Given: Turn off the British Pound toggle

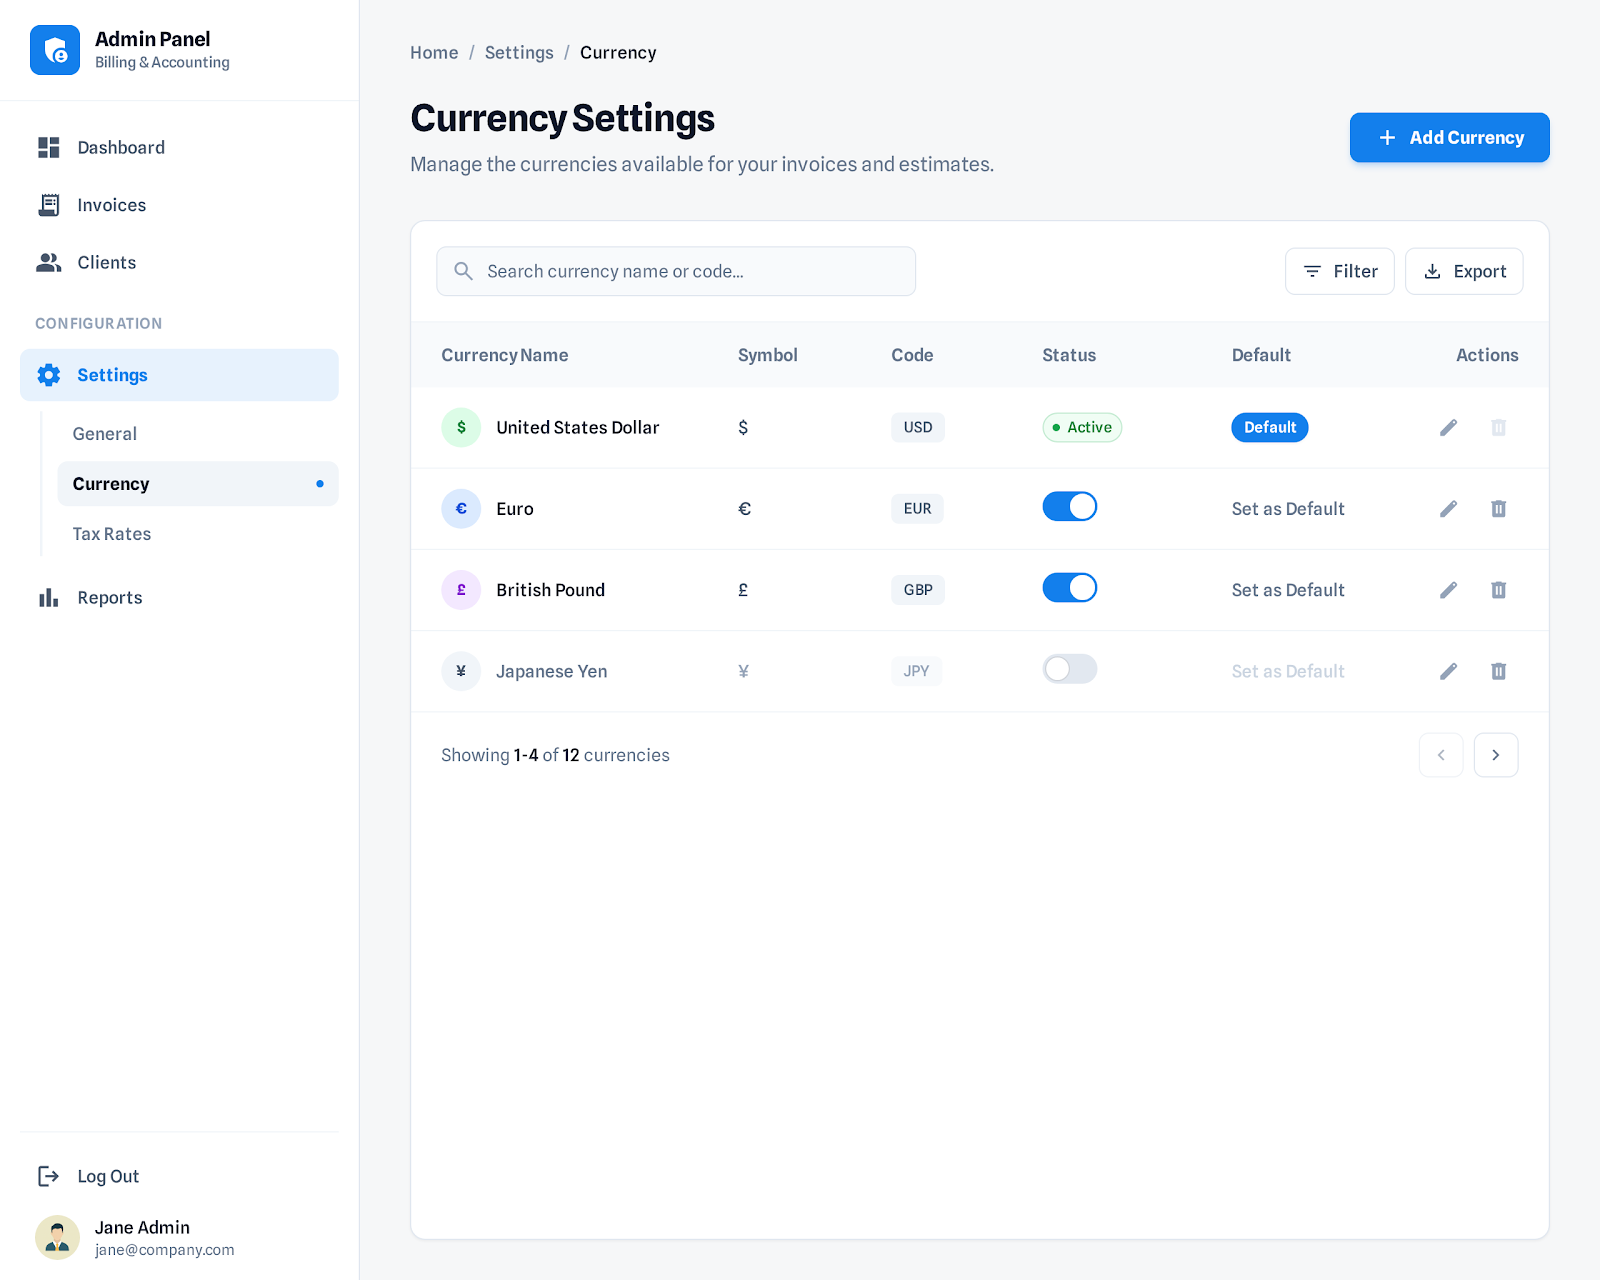Looking at the screenshot, I should [x=1069, y=588].
